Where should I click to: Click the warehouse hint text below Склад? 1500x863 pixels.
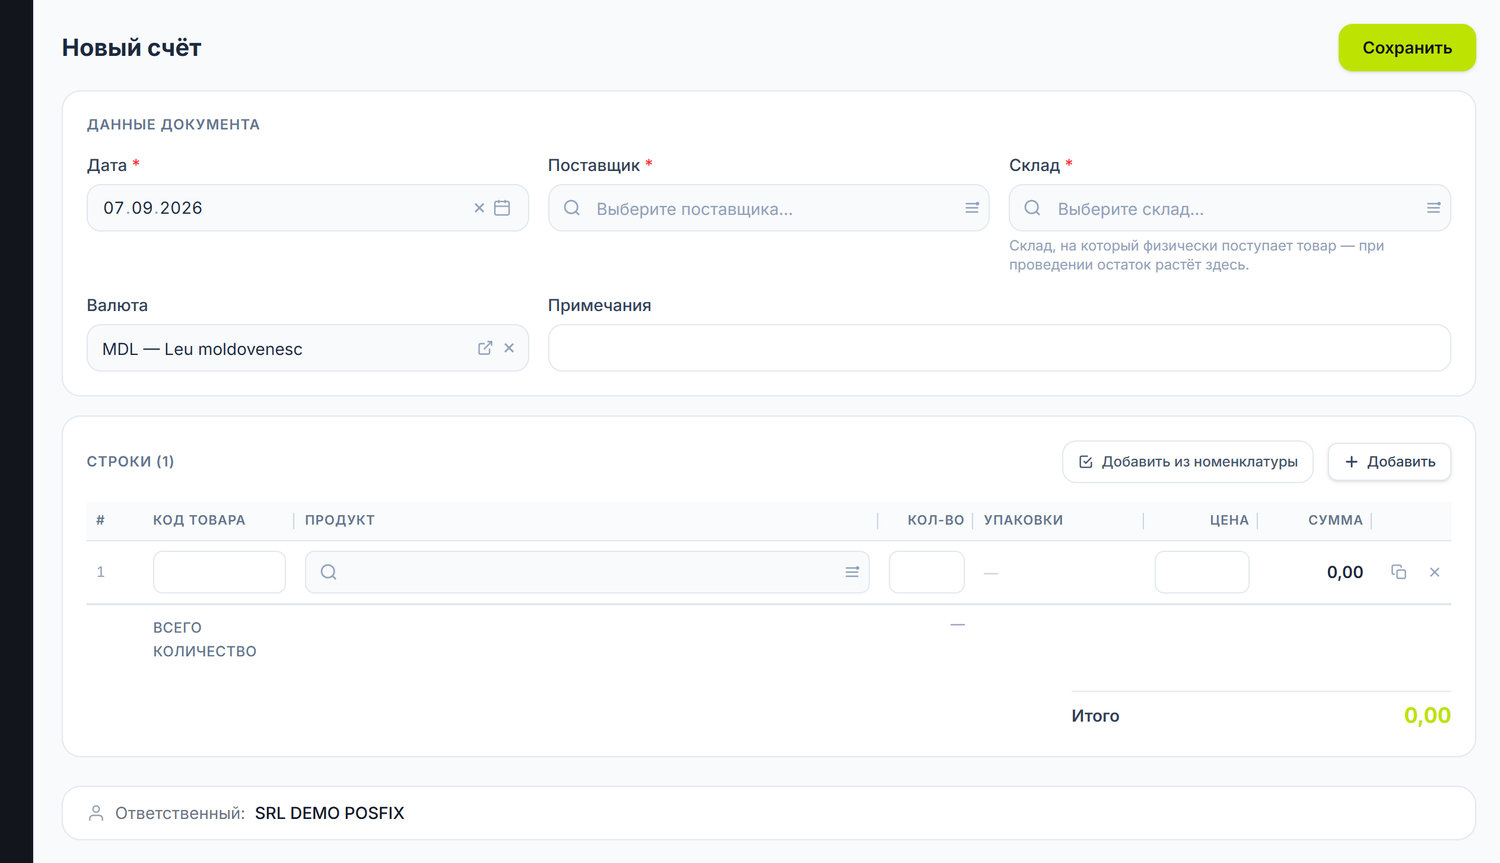pyautogui.click(x=1196, y=255)
